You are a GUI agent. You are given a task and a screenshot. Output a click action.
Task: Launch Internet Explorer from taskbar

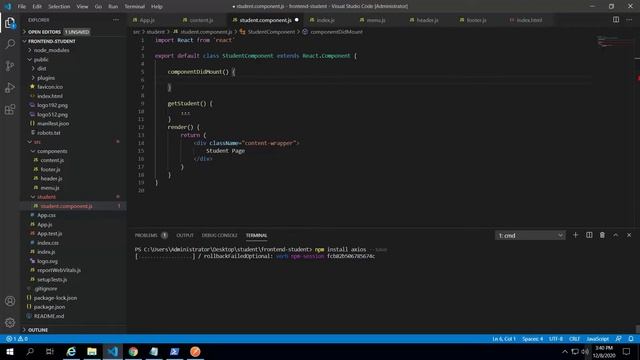coord(71,351)
